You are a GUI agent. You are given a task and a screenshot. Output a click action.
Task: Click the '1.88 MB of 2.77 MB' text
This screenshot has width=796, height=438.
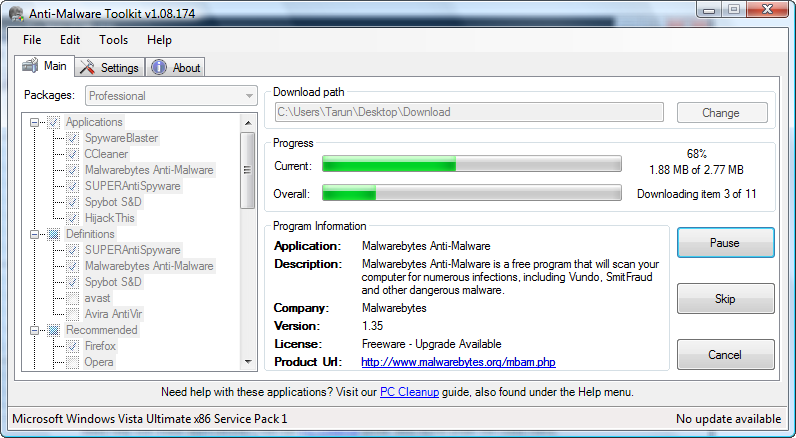tap(696, 170)
